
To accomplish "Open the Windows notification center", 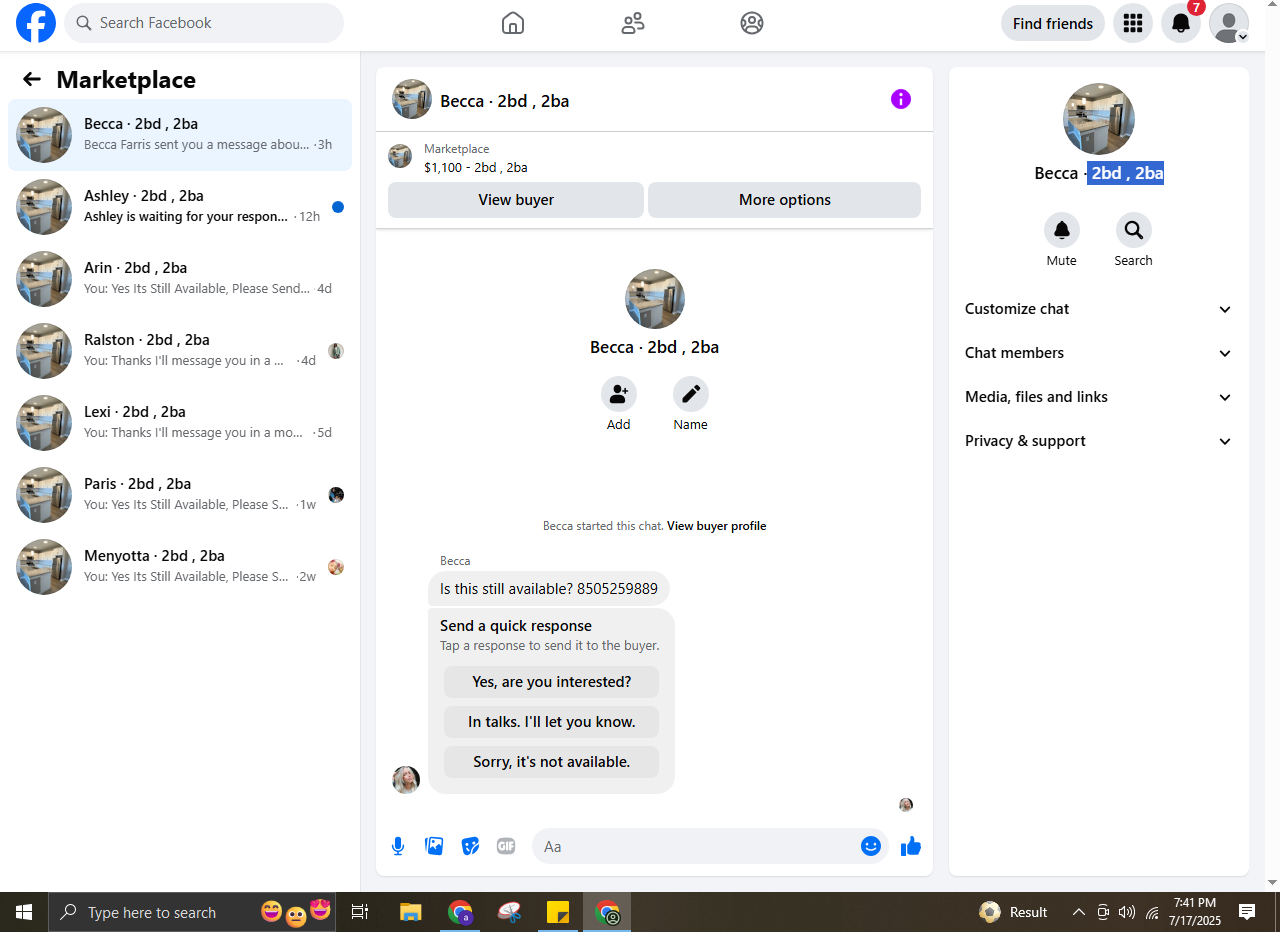I will (1247, 912).
